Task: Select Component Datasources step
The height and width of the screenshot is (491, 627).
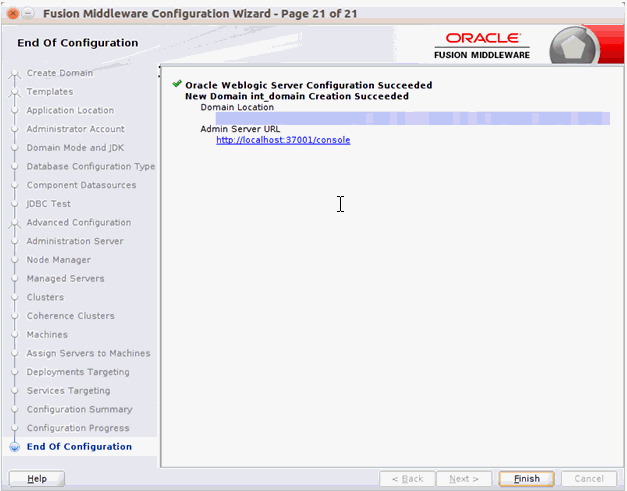Action: [81, 185]
